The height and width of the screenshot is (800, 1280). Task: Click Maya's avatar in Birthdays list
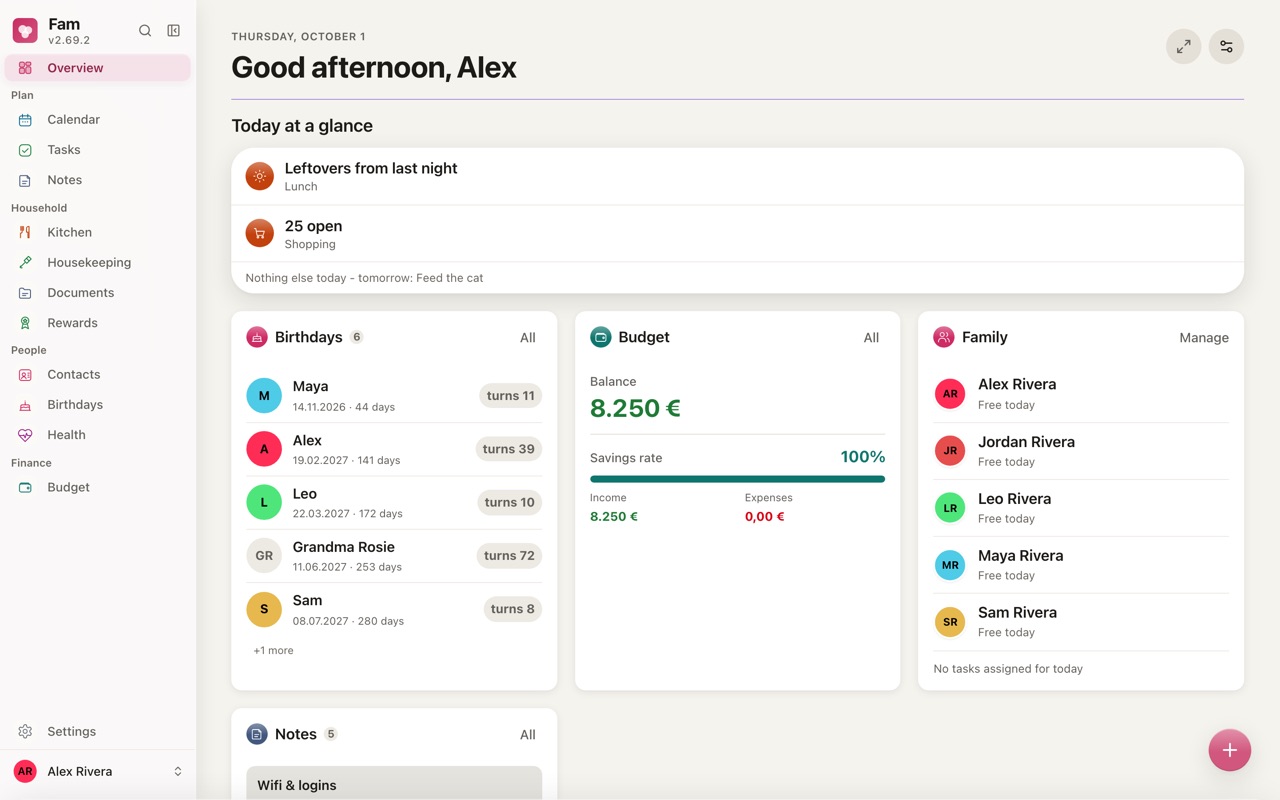[264, 396]
